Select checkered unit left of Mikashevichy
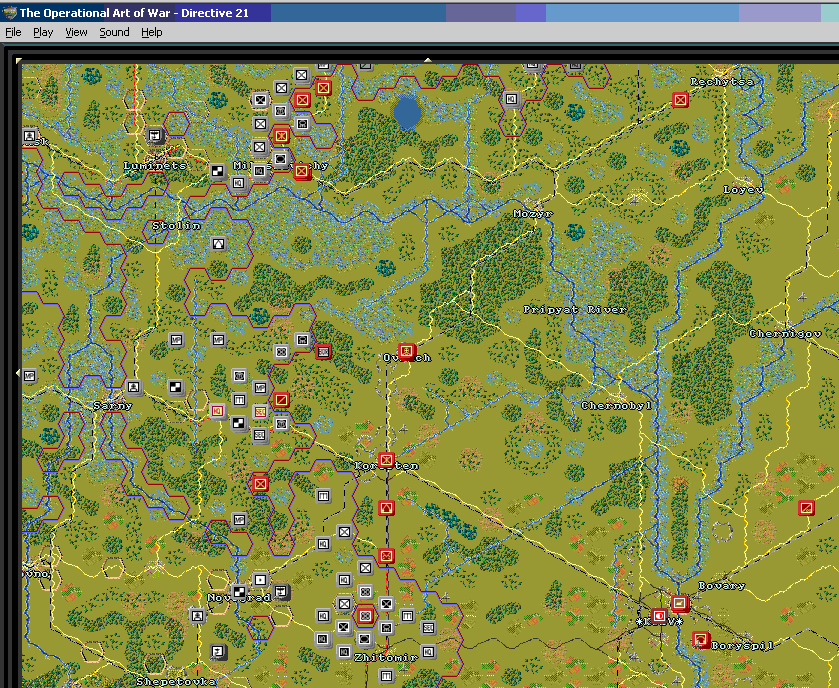The width and height of the screenshot is (839, 688). click(217, 171)
